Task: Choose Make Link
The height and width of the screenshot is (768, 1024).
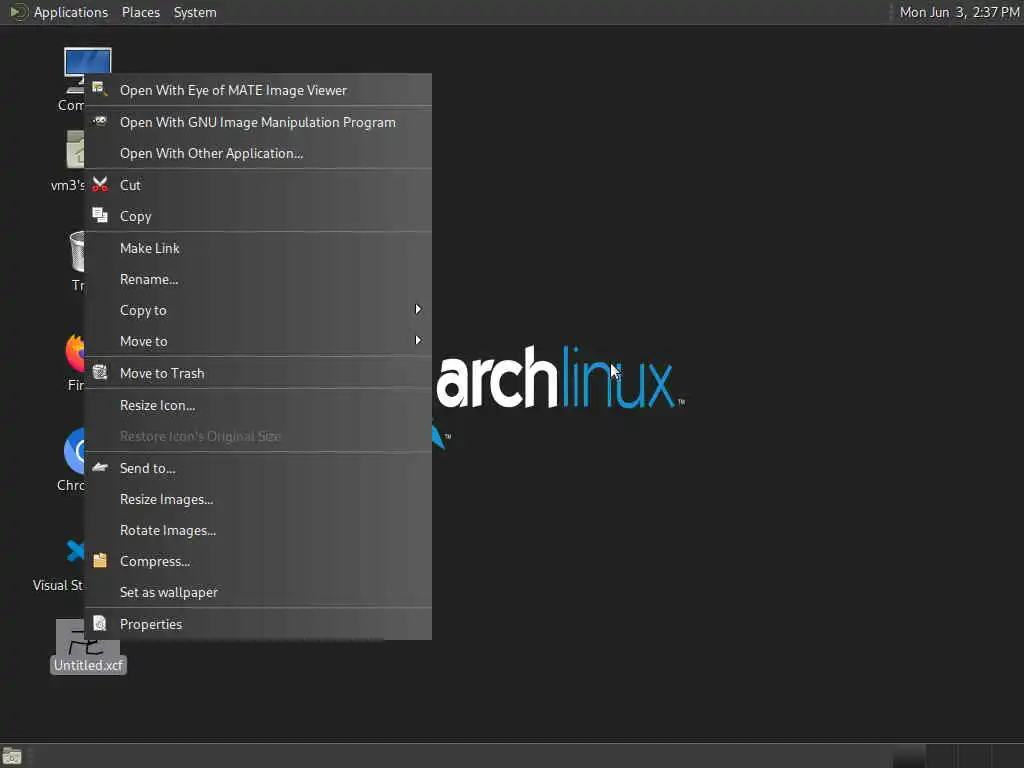Action: click(x=258, y=248)
